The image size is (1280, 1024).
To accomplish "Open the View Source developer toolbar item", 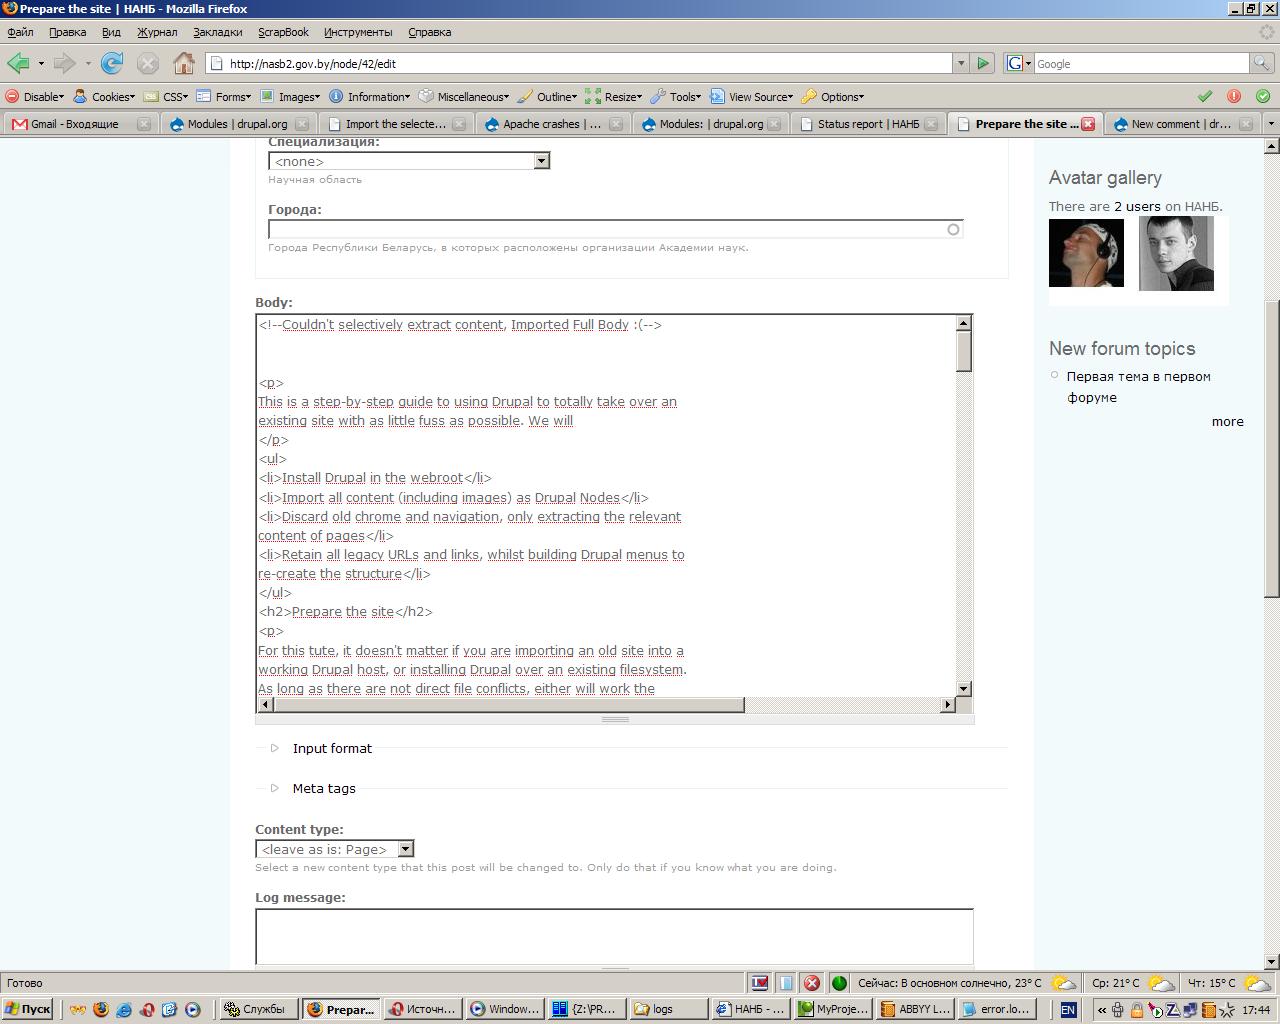I will click(x=752, y=97).
